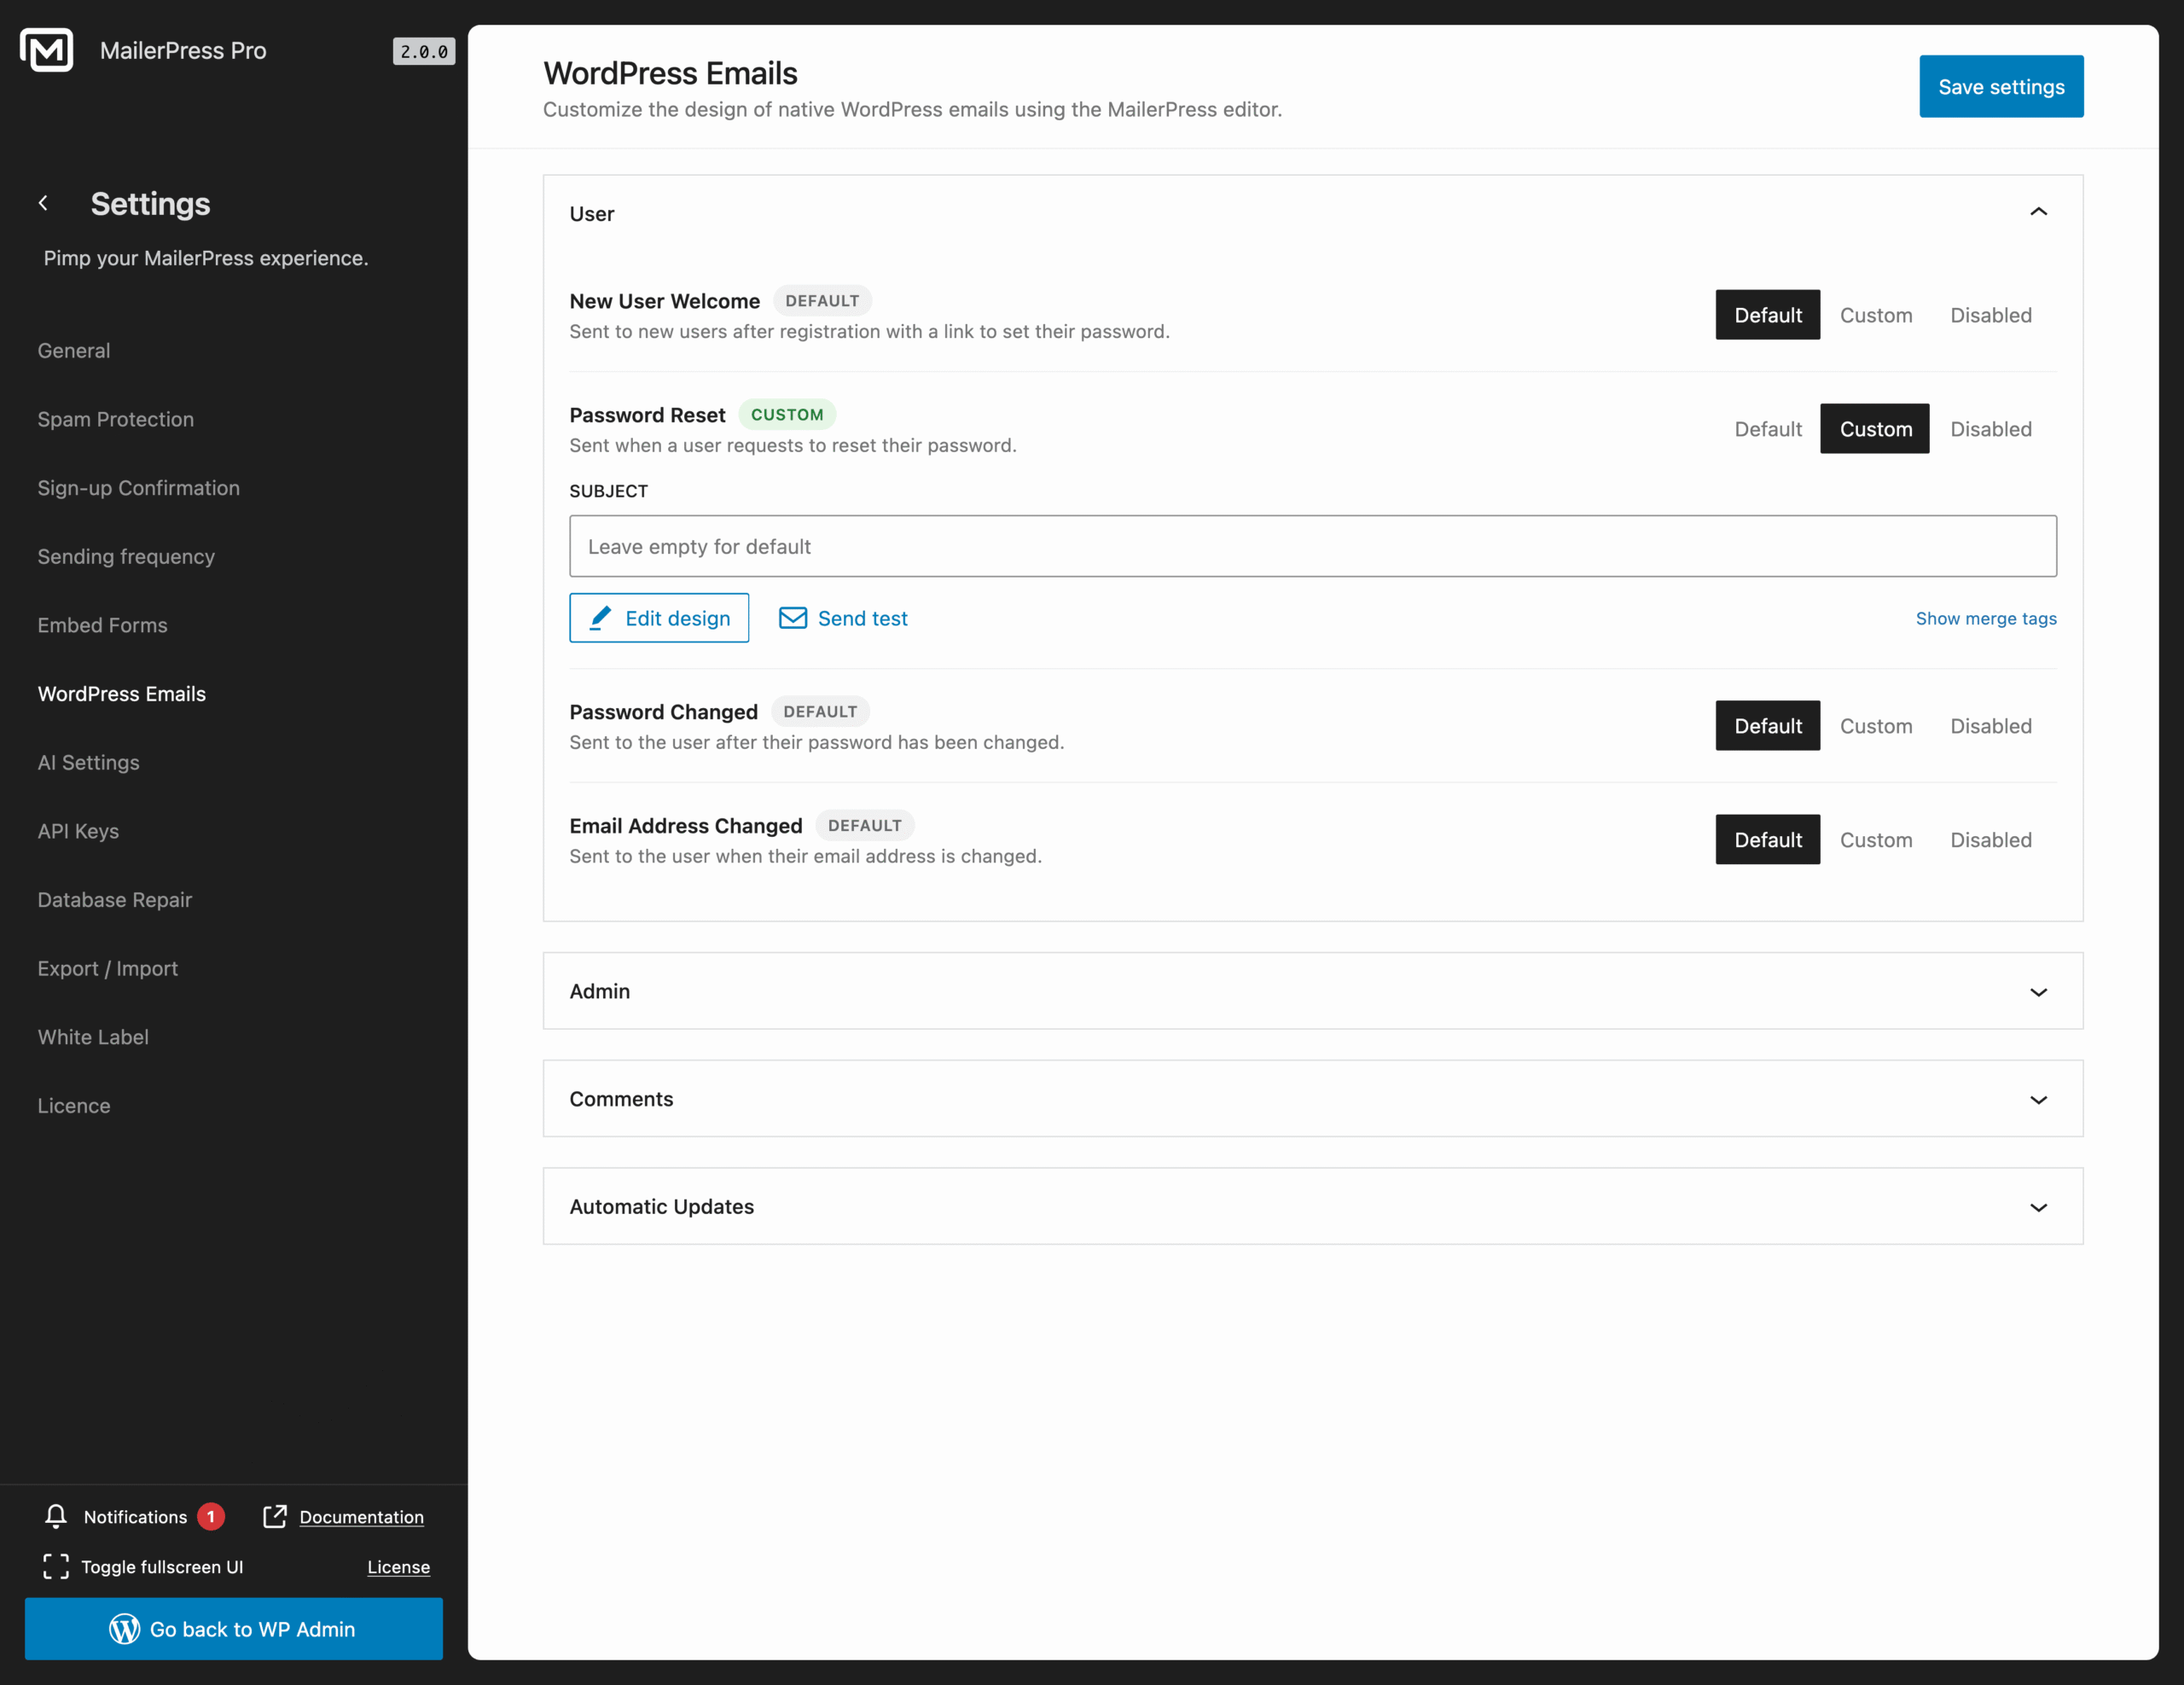Click the CUSTOM badge on Password Reset
2184x1685 pixels.
click(787, 414)
